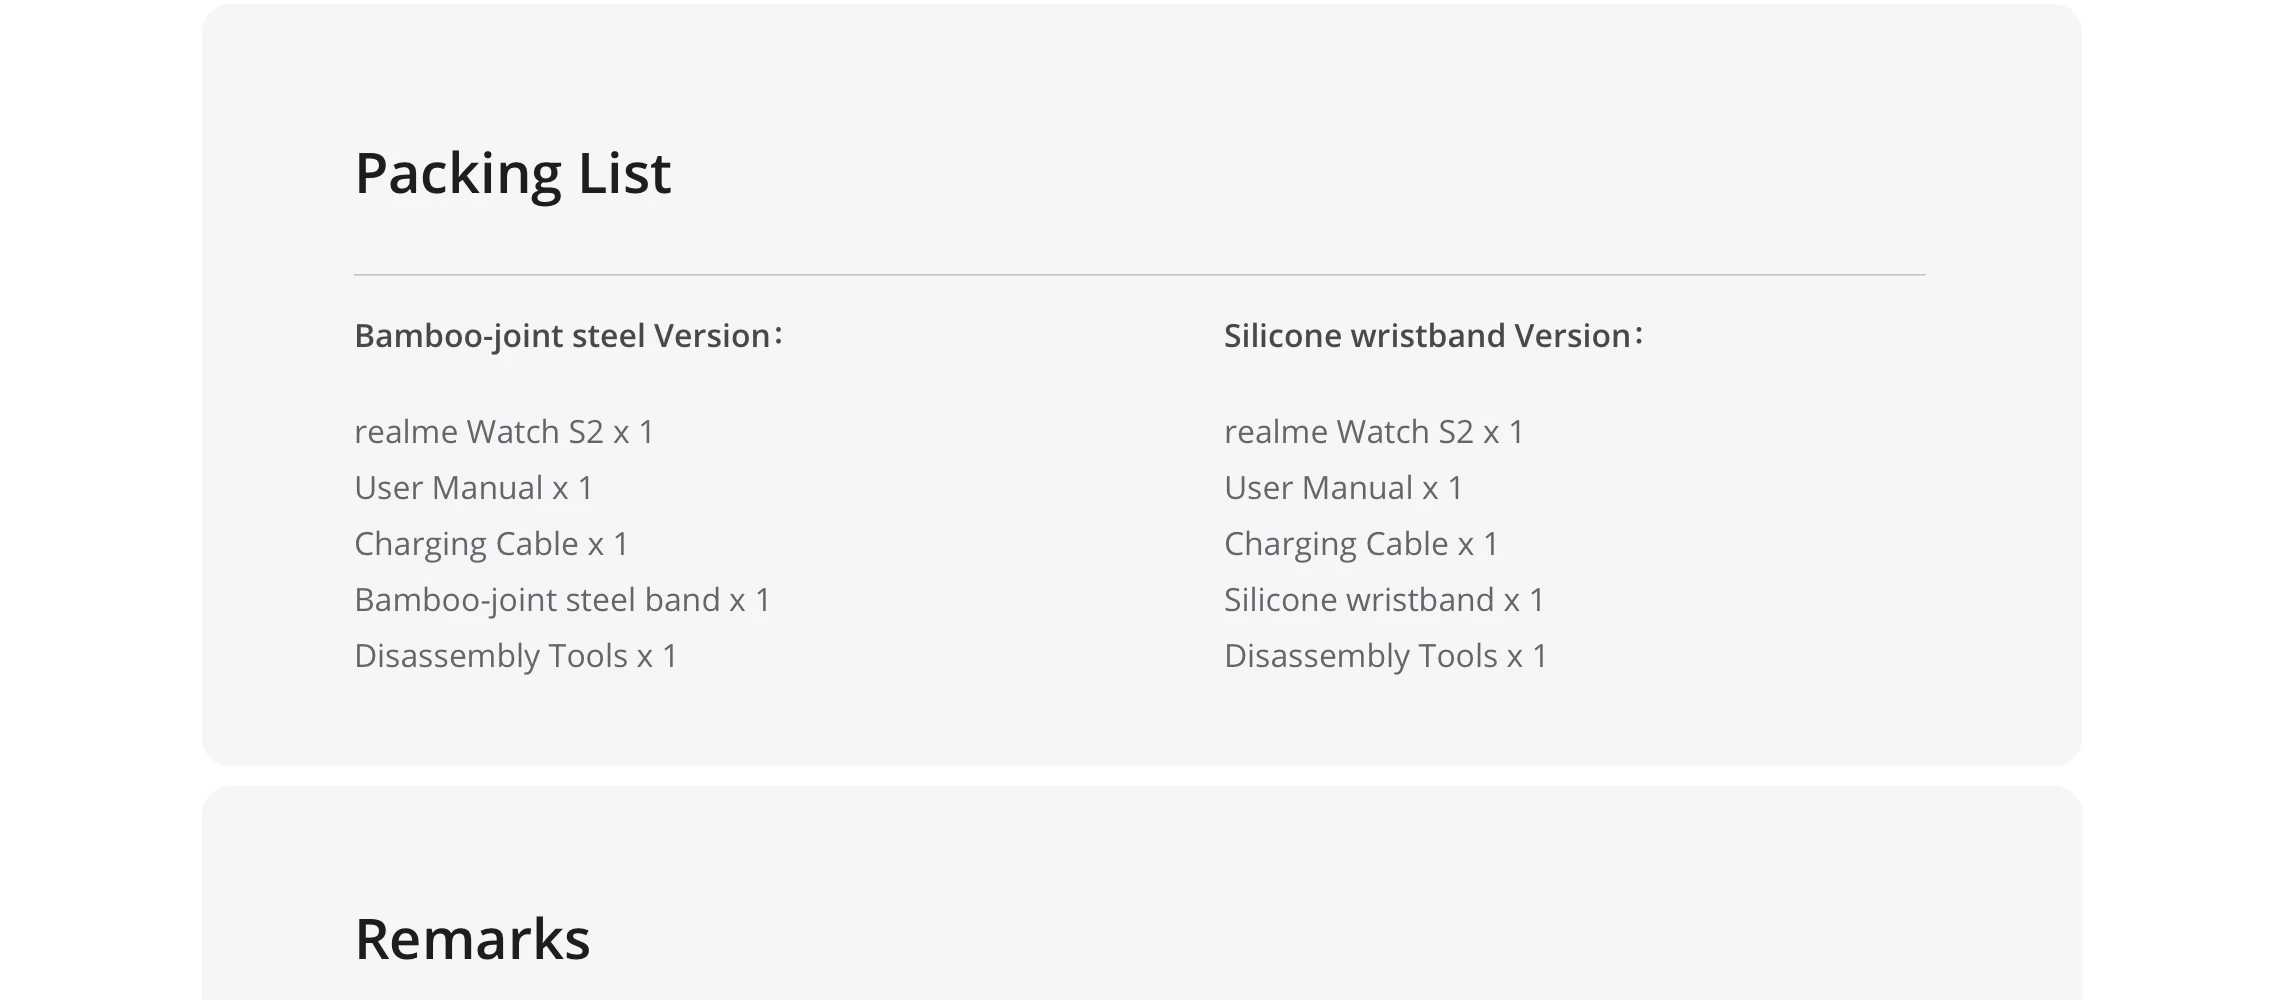Viewport: 2280px width, 1000px height.
Task: Click quantity "1" after Bamboo-joint steel band
Action: point(763,600)
